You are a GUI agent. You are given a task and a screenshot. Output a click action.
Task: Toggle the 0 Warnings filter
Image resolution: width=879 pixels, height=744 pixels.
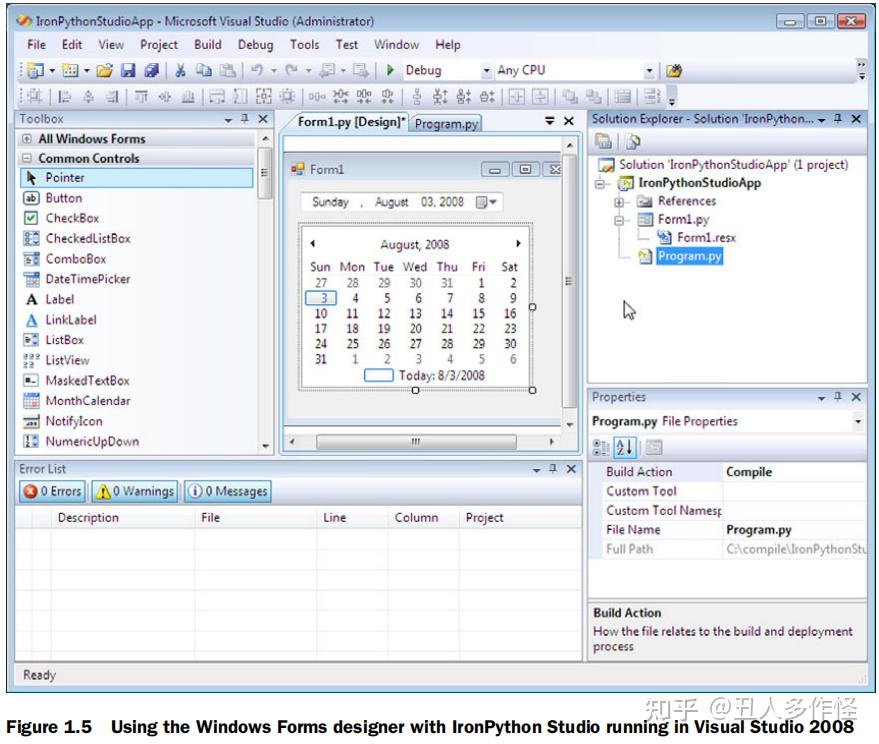click(x=135, y=491)
